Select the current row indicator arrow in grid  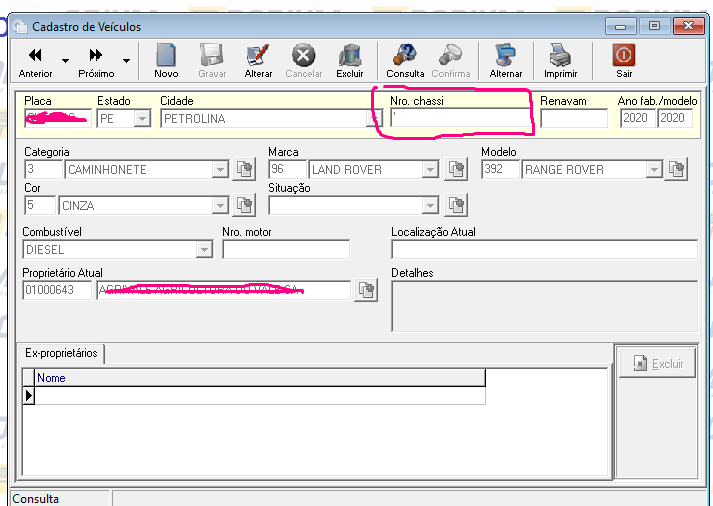(29, 396)
